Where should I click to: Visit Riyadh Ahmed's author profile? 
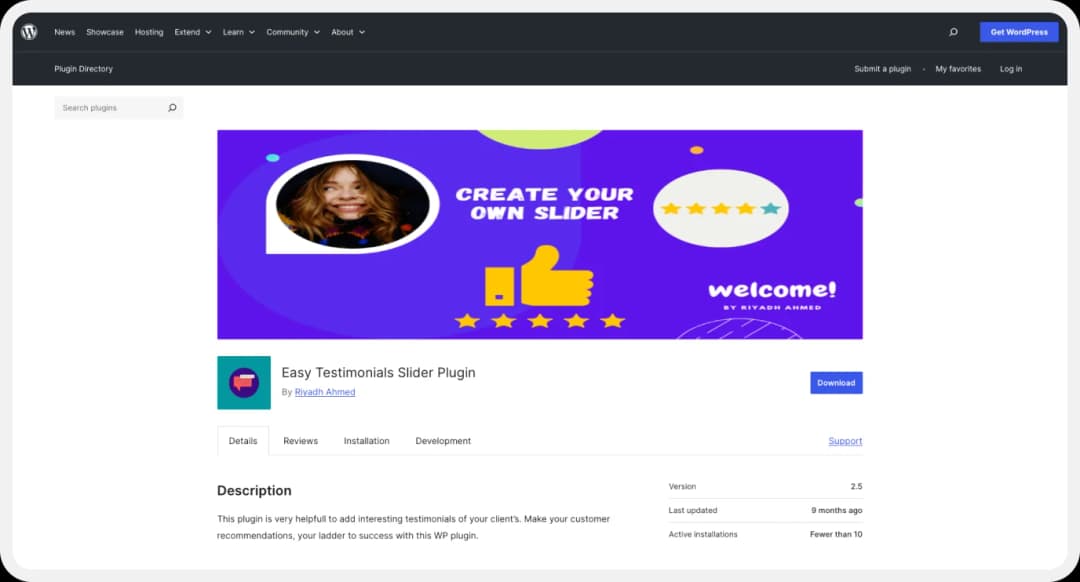(x=323, y=391)
